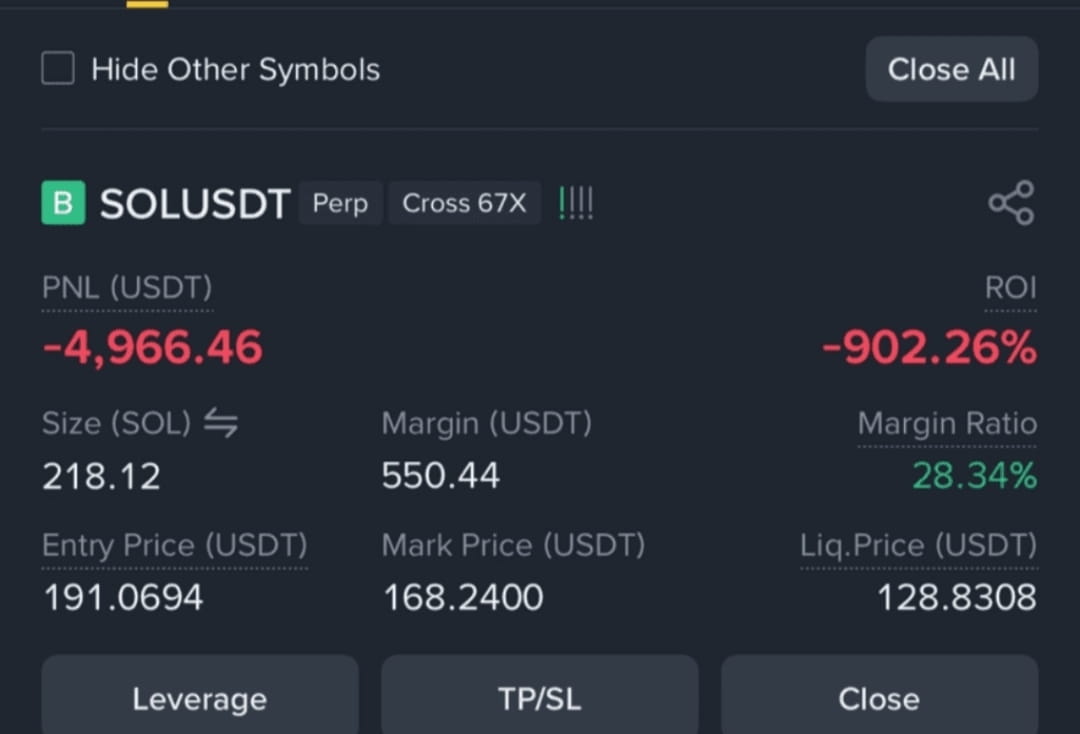Close the SOLUSDT position
Image resolution: width=1080 pixels, height=734 pixels.
pos(880,695)
